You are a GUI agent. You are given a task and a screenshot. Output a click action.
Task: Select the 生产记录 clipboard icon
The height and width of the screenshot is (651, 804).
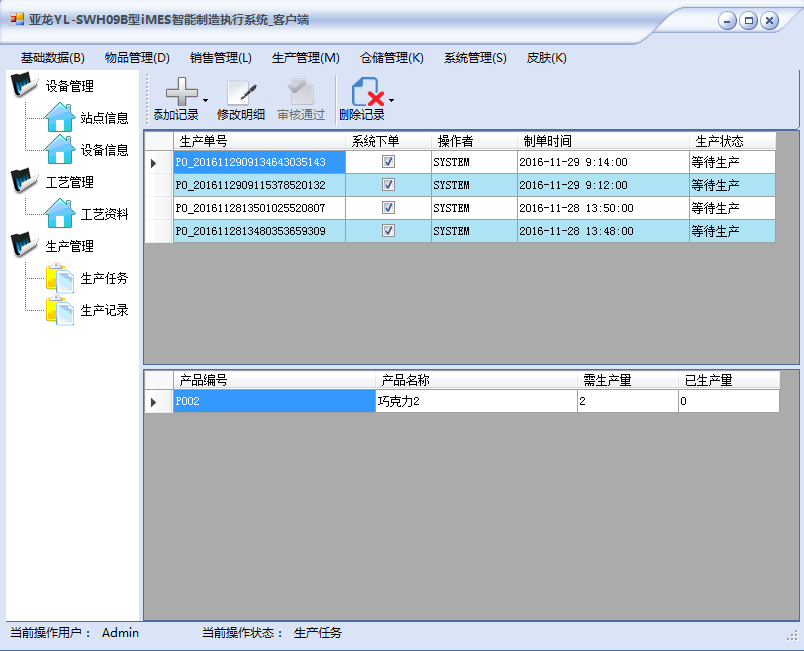[x=60, y=309]
